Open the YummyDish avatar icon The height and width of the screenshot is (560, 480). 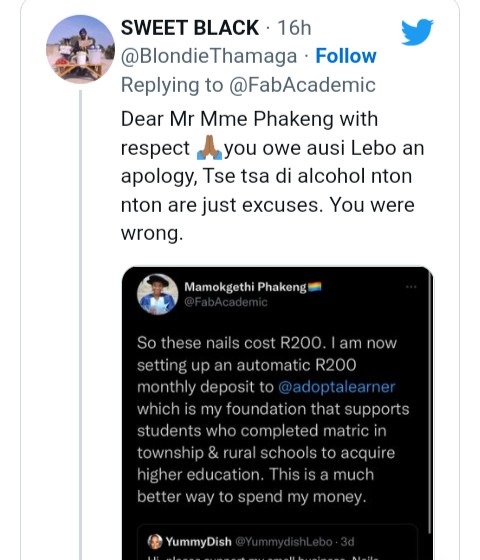pos(155,541)
